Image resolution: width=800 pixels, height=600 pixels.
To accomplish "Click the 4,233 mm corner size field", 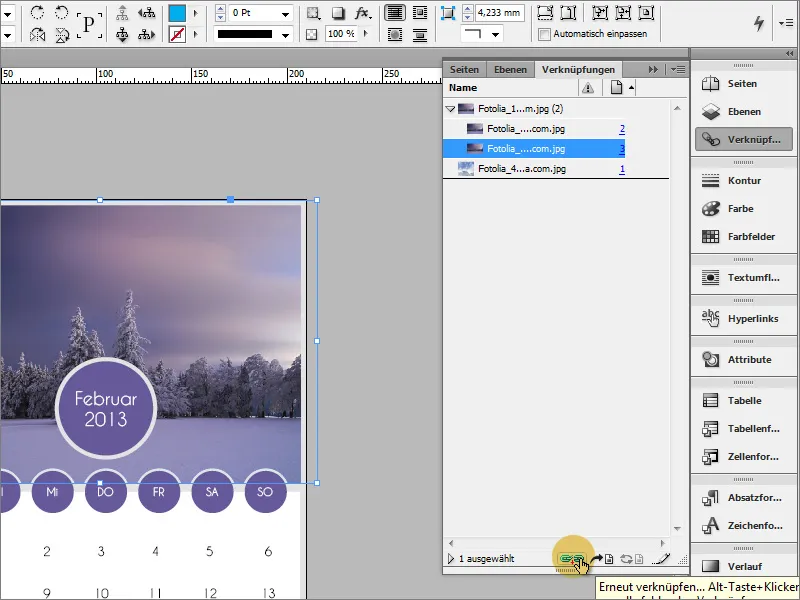I will pyautogui.click(x=499, y=13).
